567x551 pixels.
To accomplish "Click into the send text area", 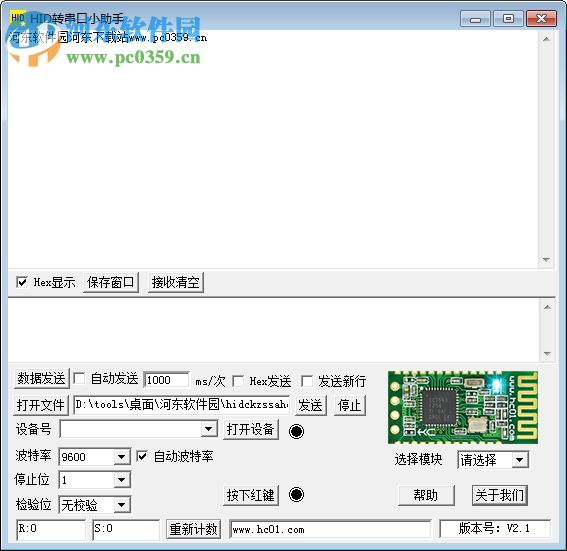I will coord(274,330).
